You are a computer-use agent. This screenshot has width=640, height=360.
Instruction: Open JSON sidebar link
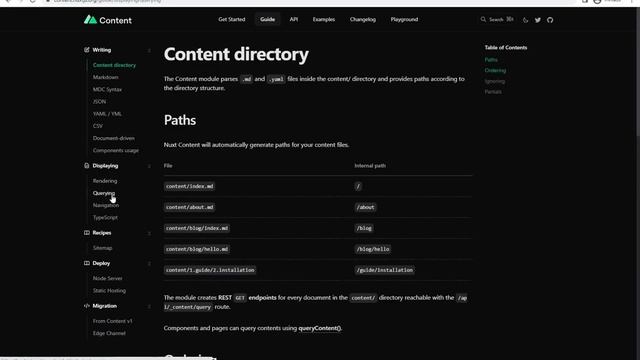pos(99,102)
